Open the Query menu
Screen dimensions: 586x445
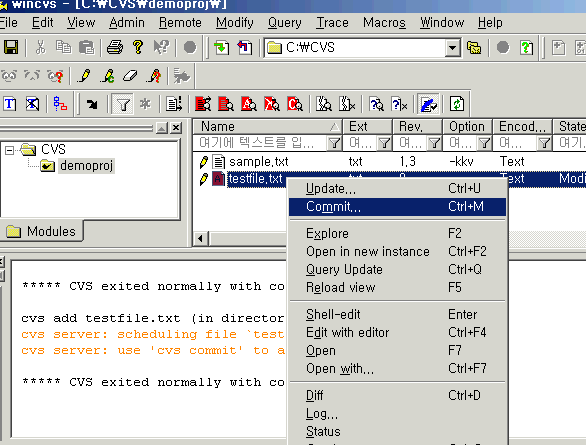(x=284, y=23)
